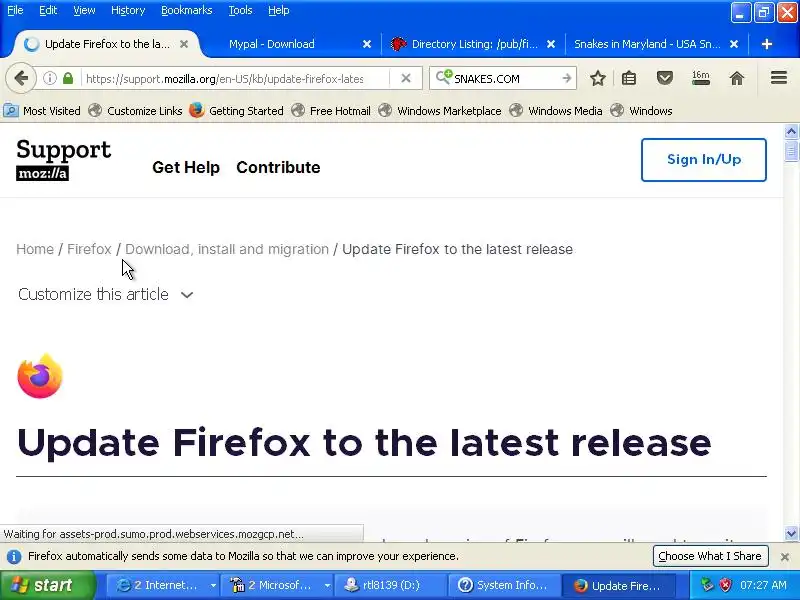Open the Edit menu
The image size is (800, 600).
click(x=48, y=10)
